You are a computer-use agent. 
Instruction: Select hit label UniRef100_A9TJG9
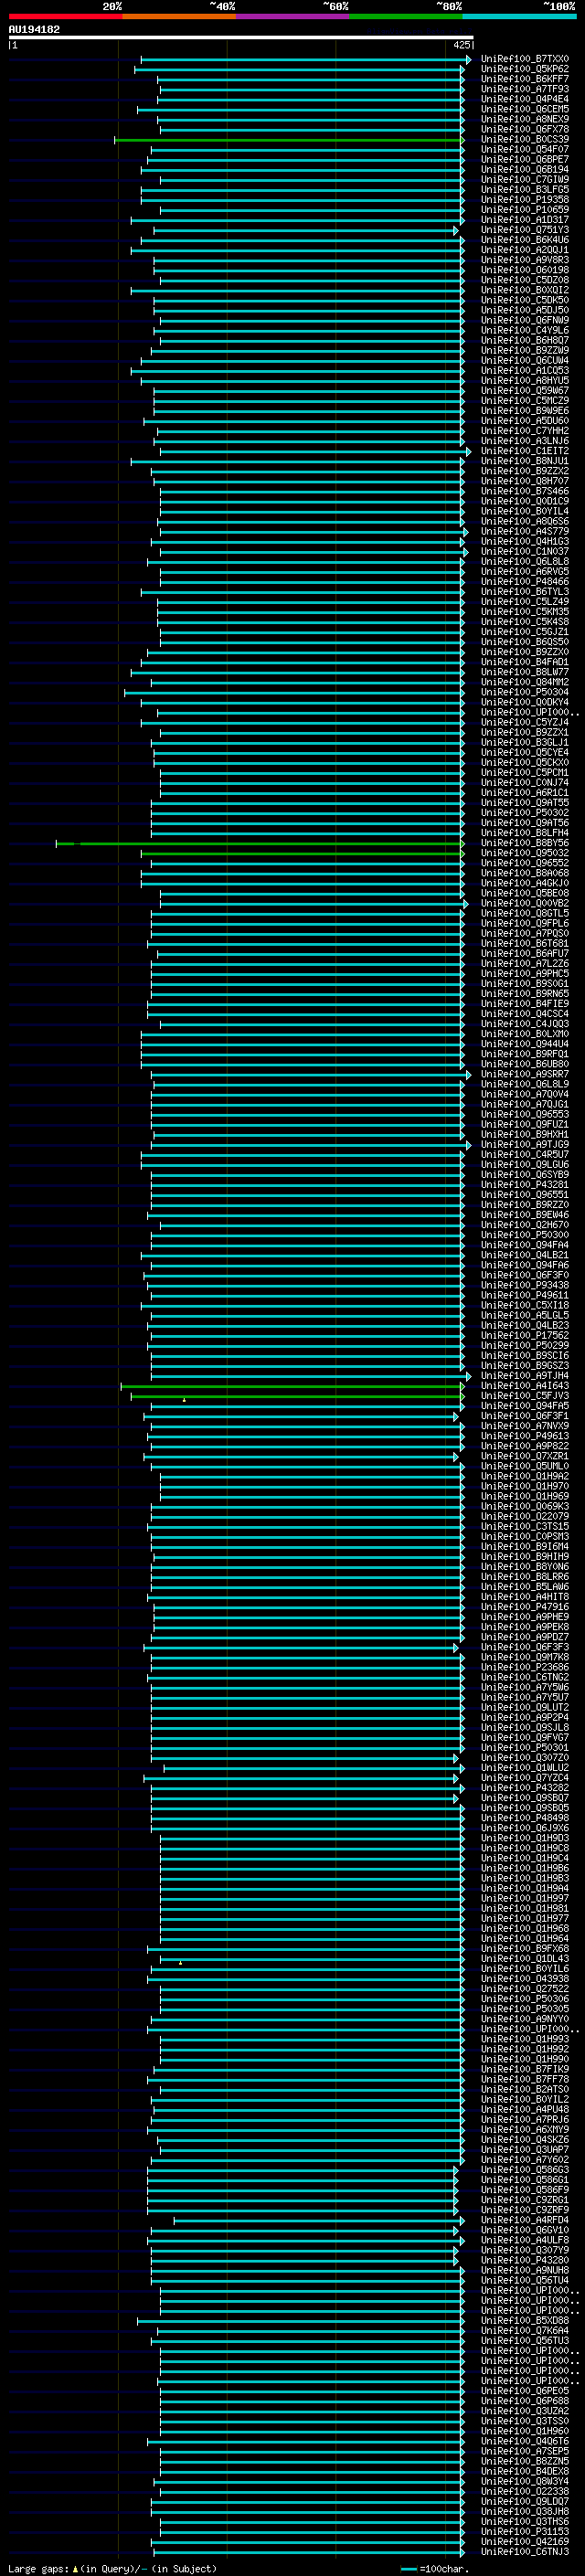pyautogui.click(x=524, y=1144)
